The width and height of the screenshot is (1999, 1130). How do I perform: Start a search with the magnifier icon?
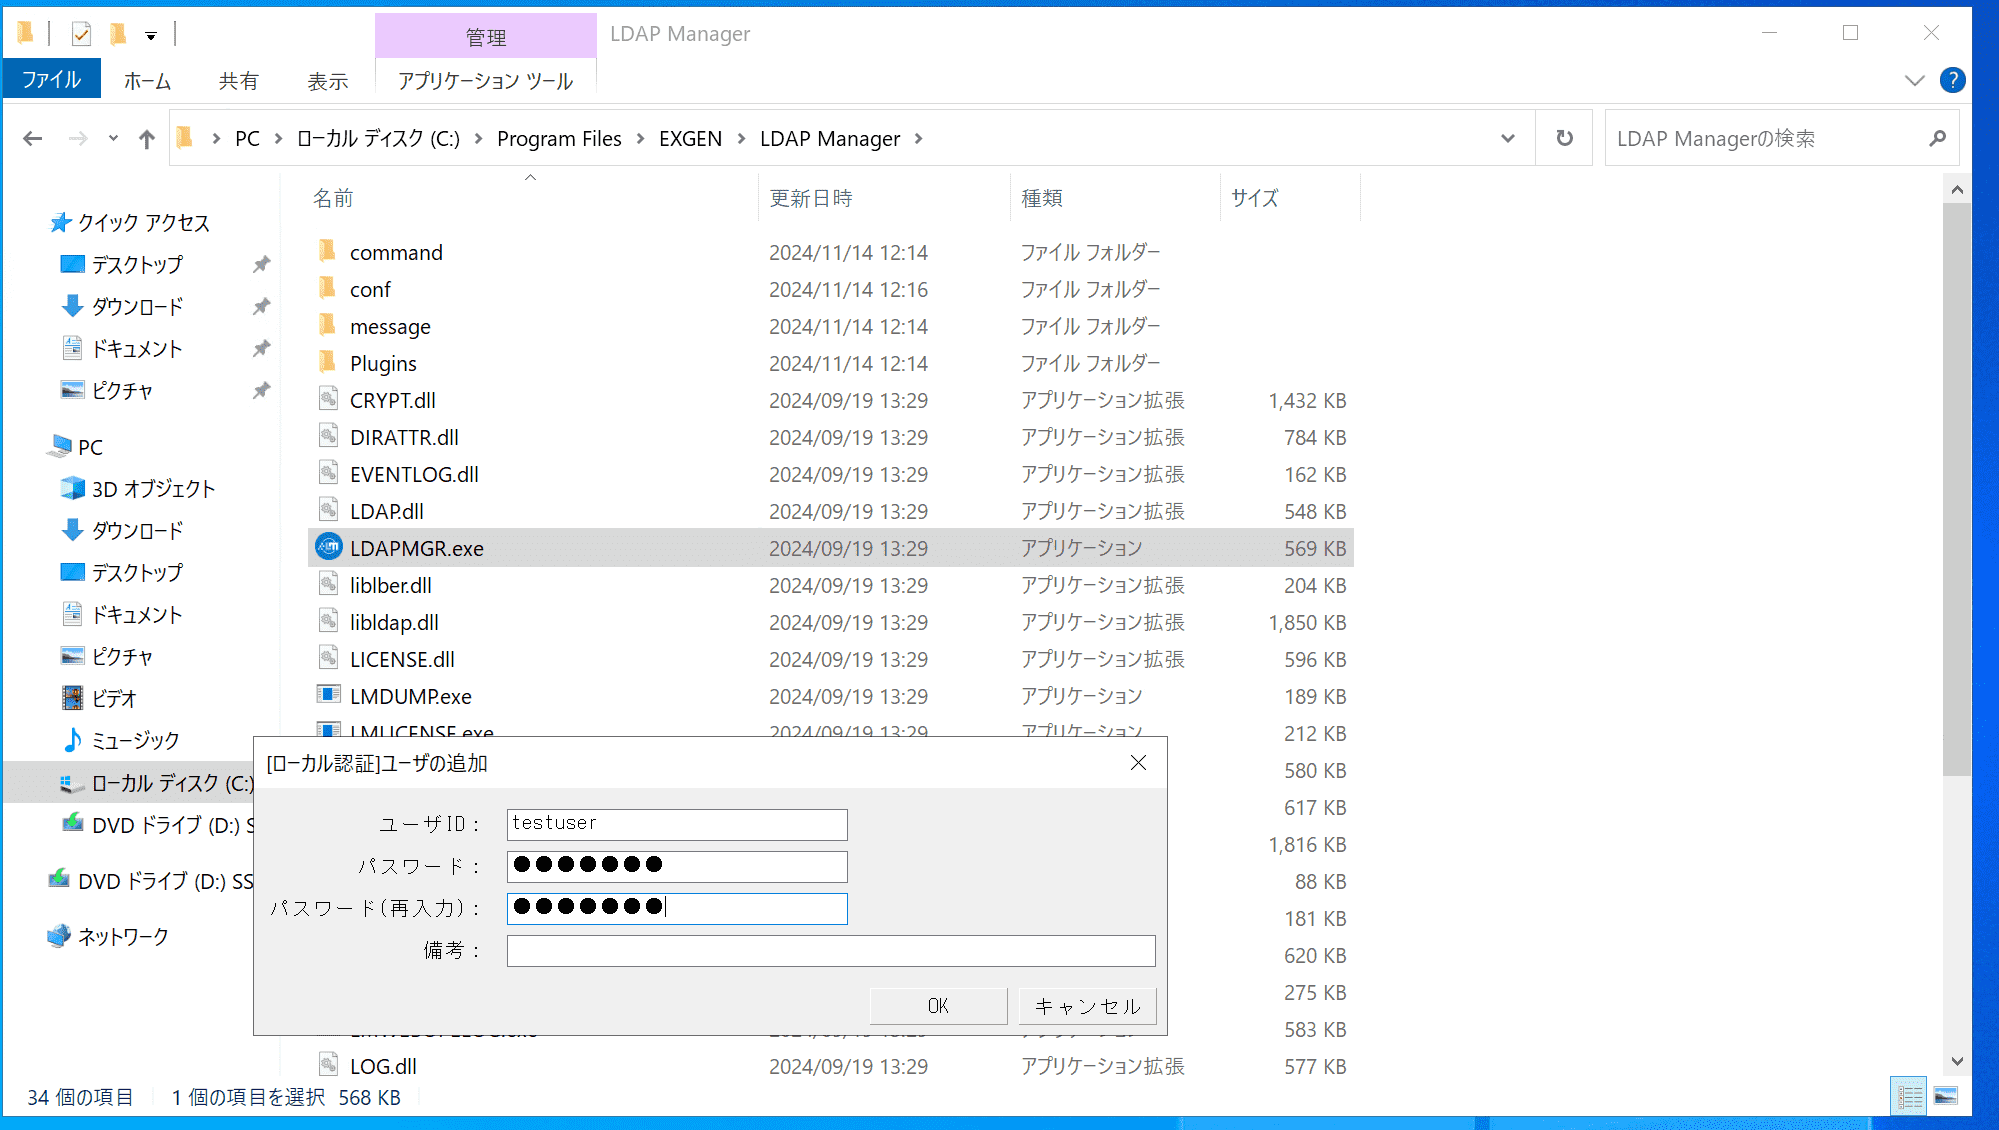coord(1938,138)
